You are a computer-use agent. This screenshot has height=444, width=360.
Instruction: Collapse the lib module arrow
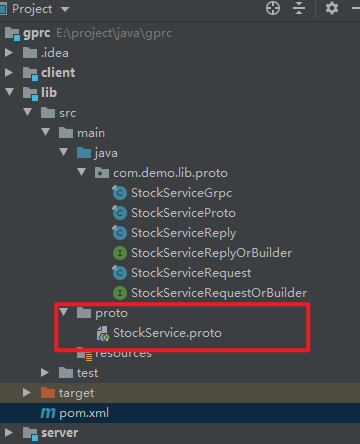10,92
